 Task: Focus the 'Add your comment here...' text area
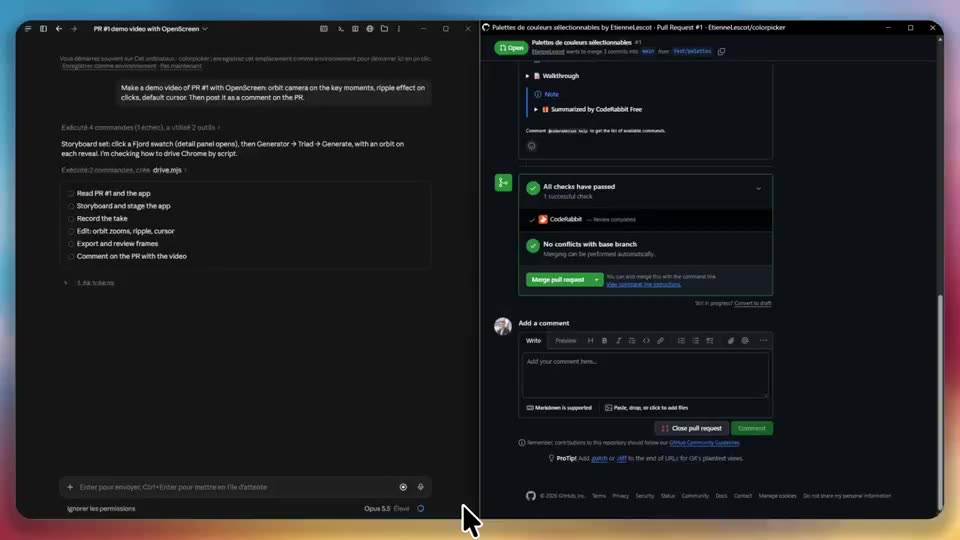click(645, 375)
